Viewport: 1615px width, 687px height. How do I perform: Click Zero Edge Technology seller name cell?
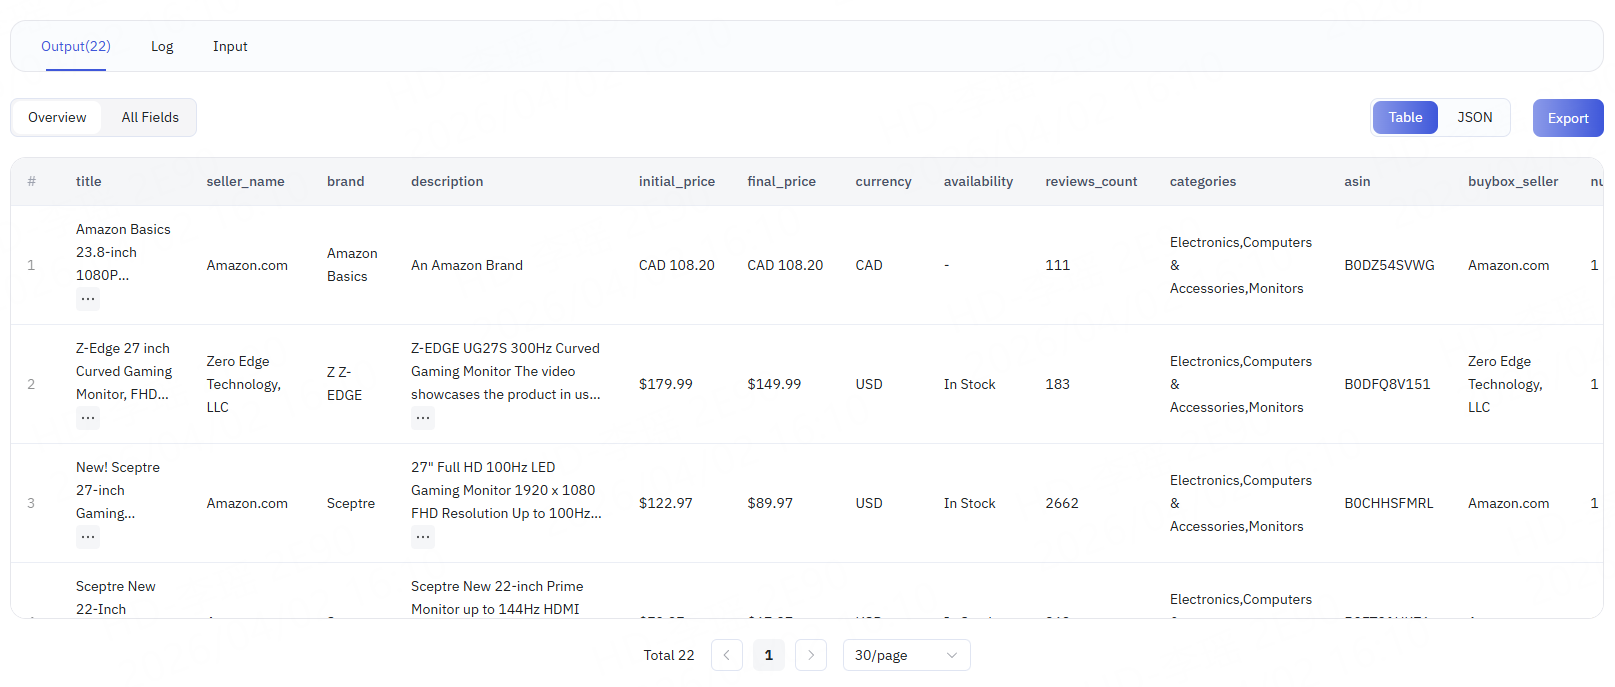click(x=244, y=384)
